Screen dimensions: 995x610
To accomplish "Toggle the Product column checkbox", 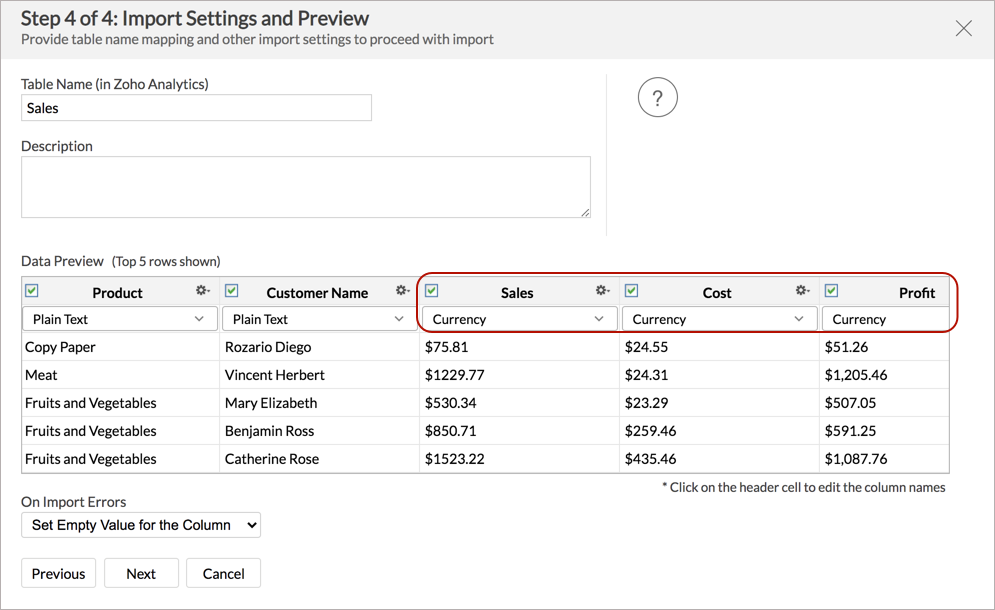I will (31, 290).
